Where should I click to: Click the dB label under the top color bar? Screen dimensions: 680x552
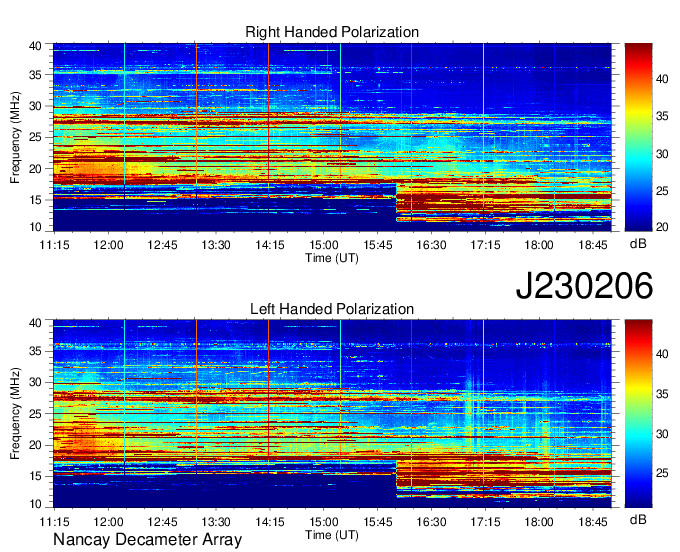click(638, 244)
